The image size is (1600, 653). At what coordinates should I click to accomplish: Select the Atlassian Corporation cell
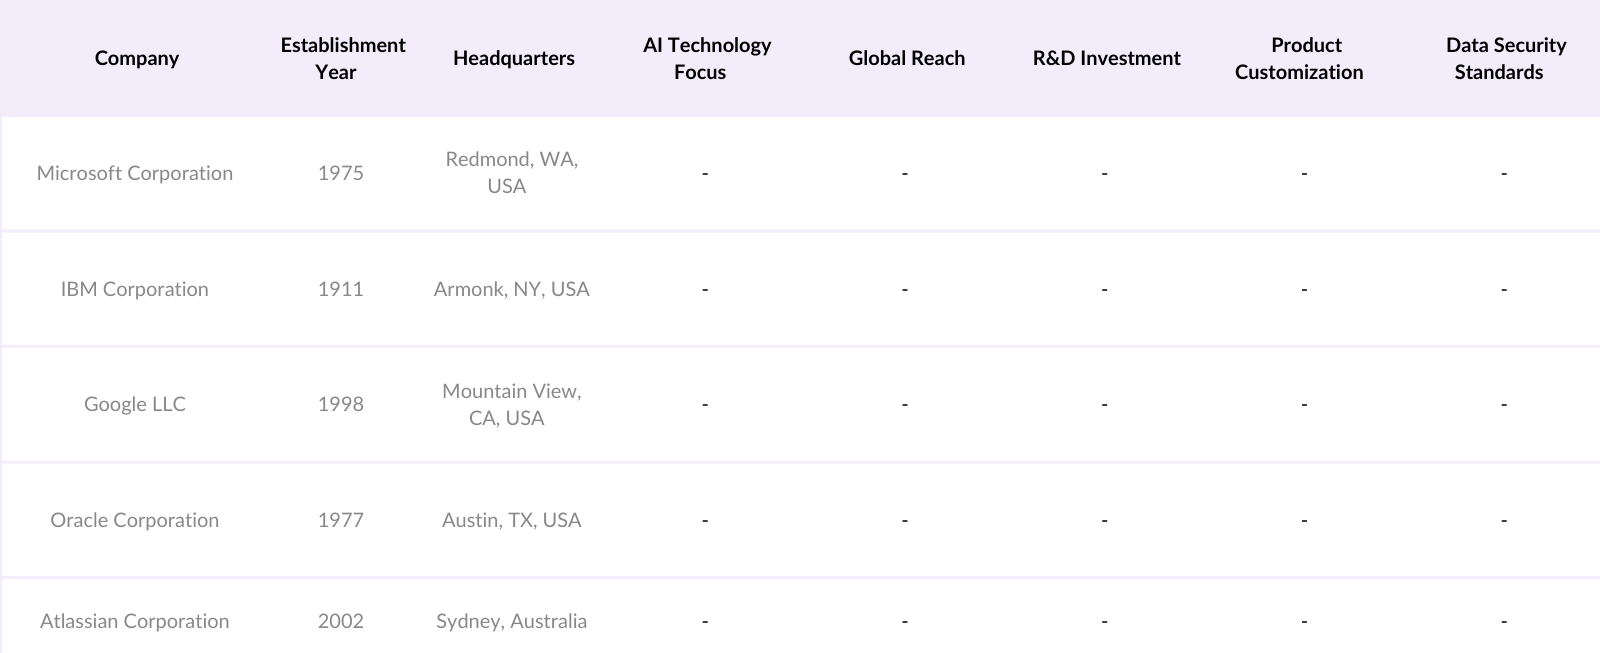[135, 621]
